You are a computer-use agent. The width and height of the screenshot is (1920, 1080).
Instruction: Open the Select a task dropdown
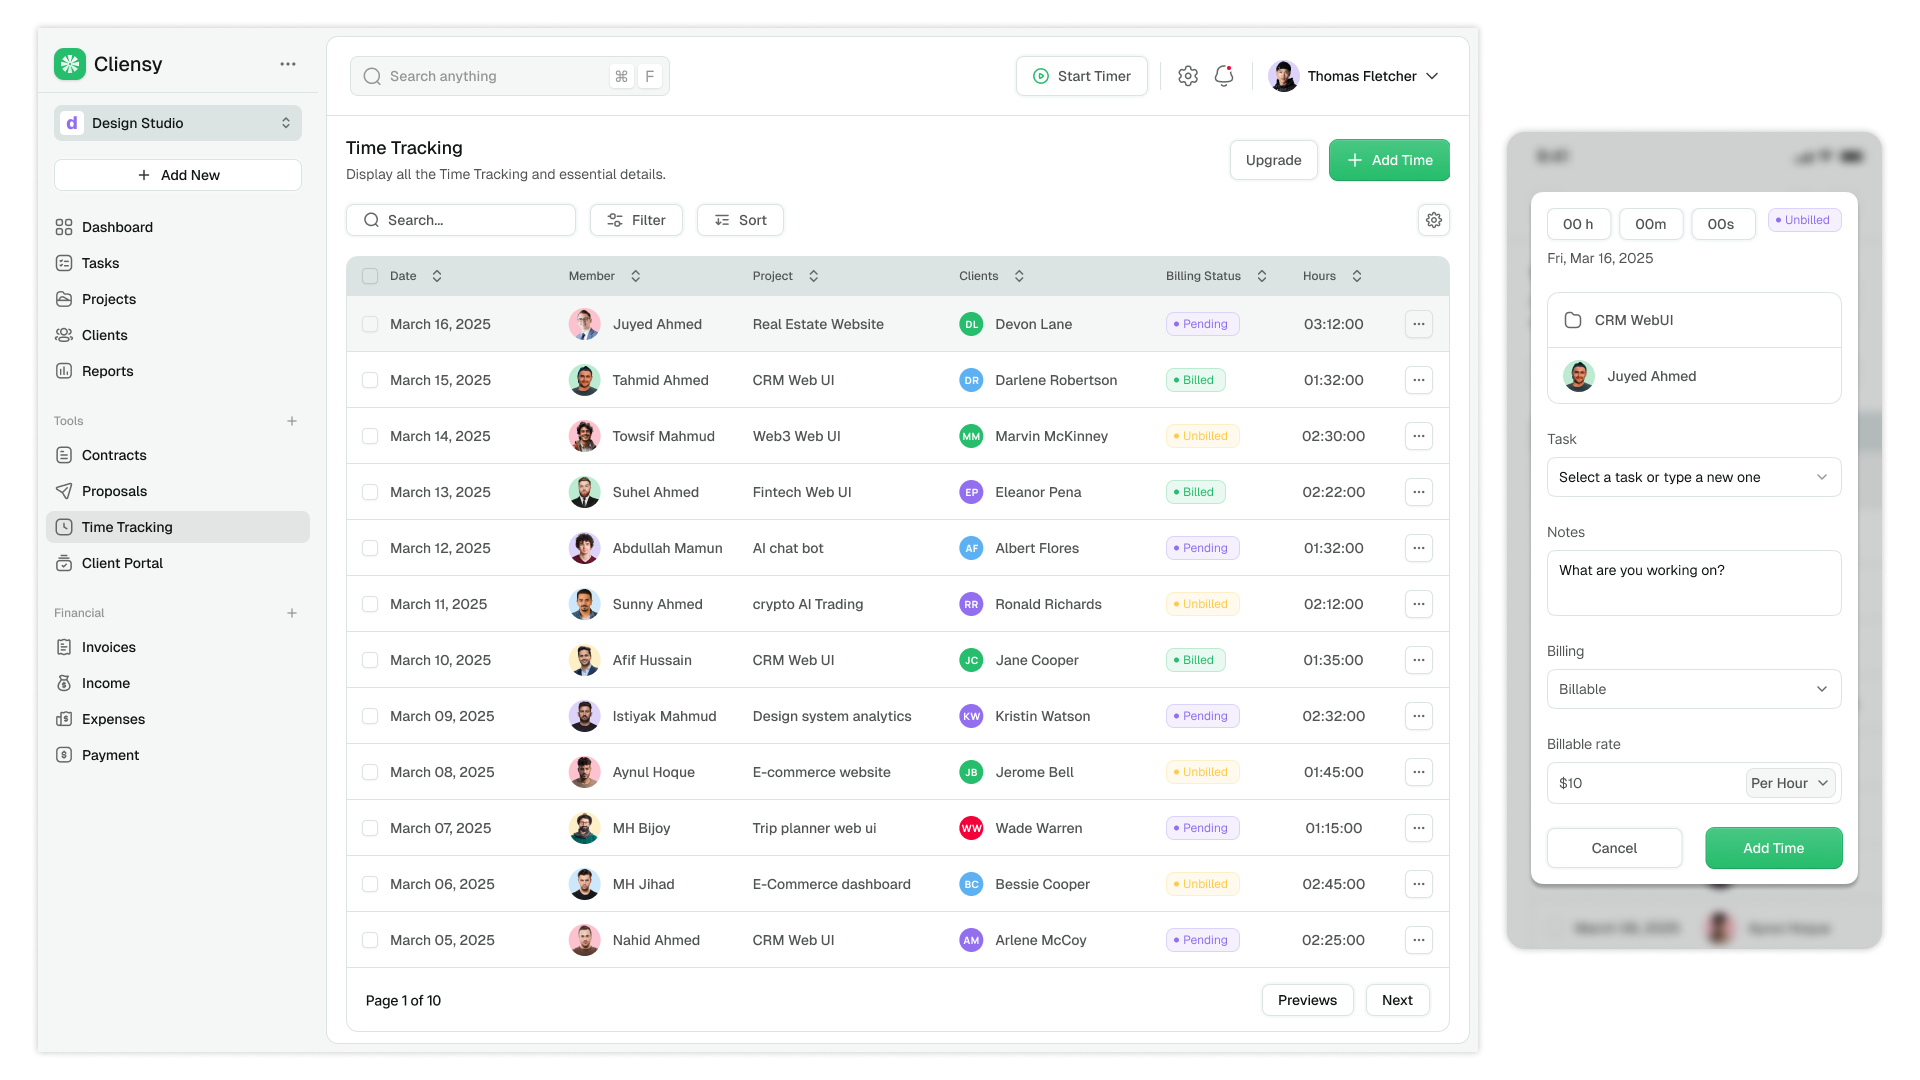1694,477
